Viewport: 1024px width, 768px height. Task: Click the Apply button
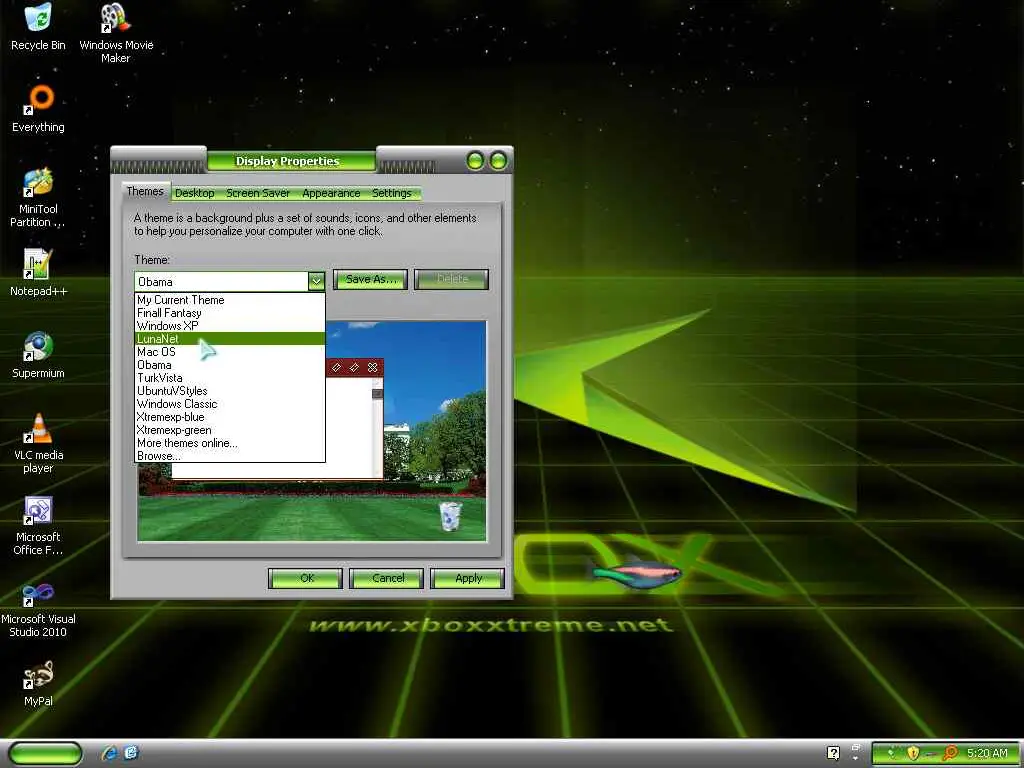468,579
